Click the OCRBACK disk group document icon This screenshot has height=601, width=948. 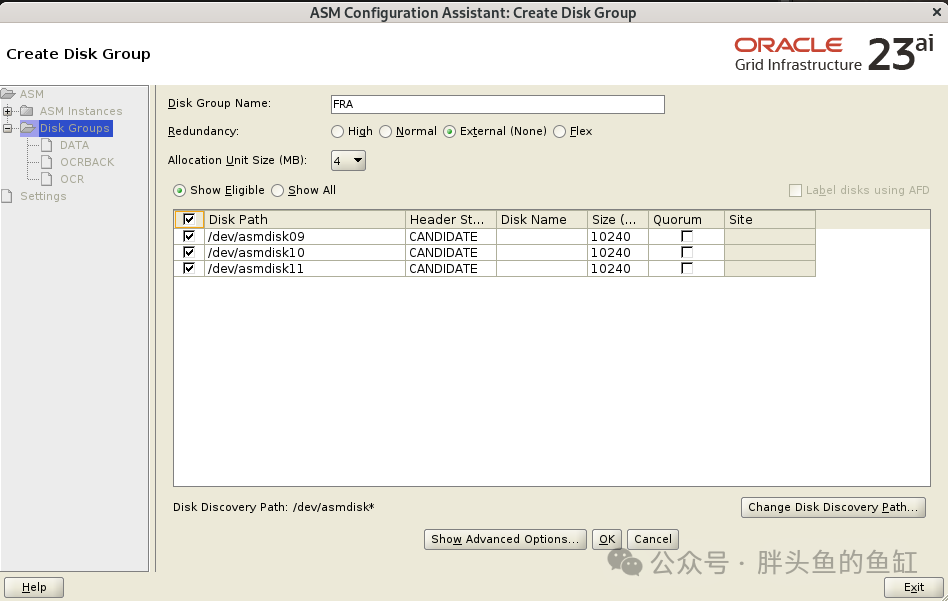coord(47,162)
